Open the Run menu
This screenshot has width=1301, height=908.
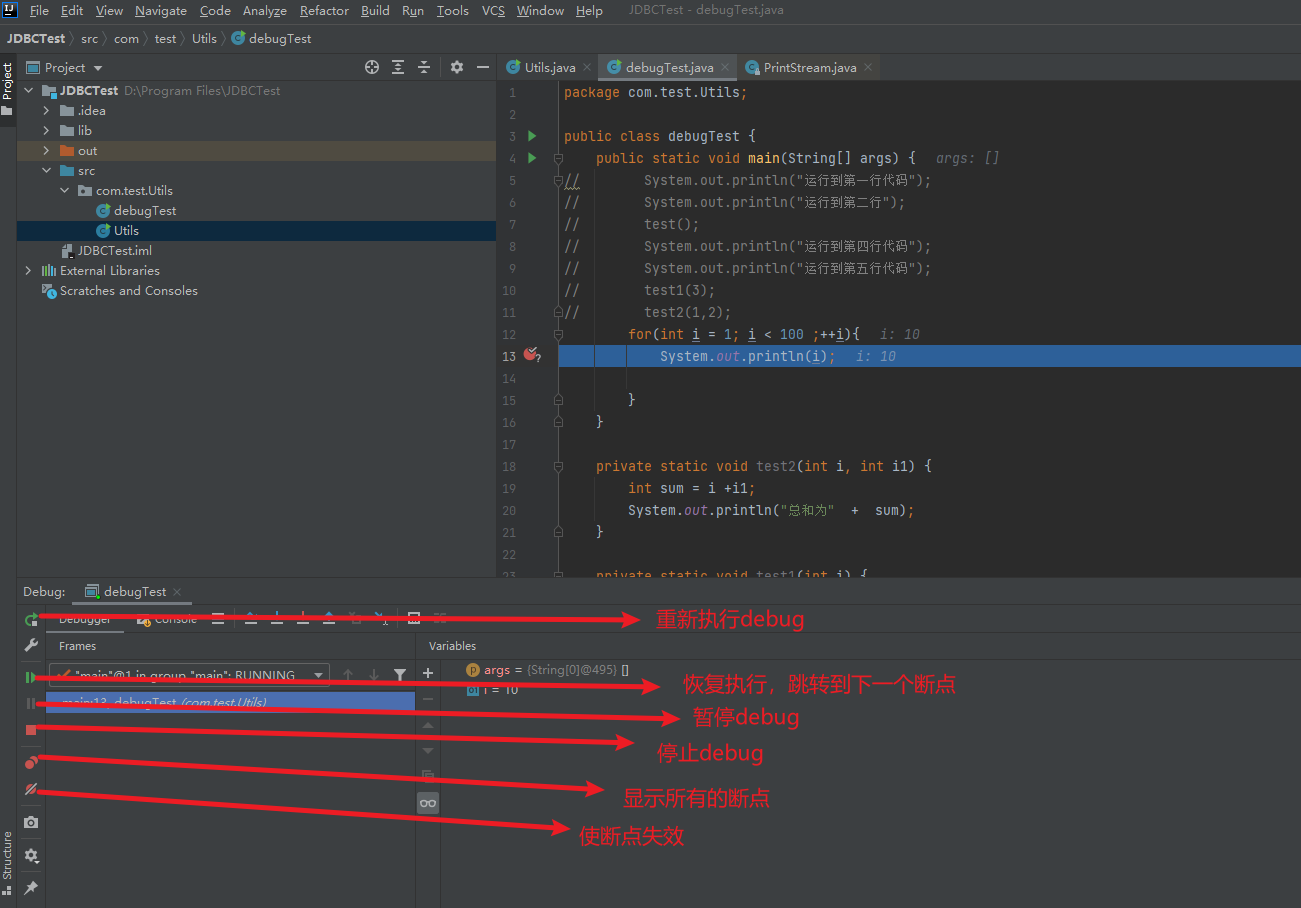[x=413, y=10]
